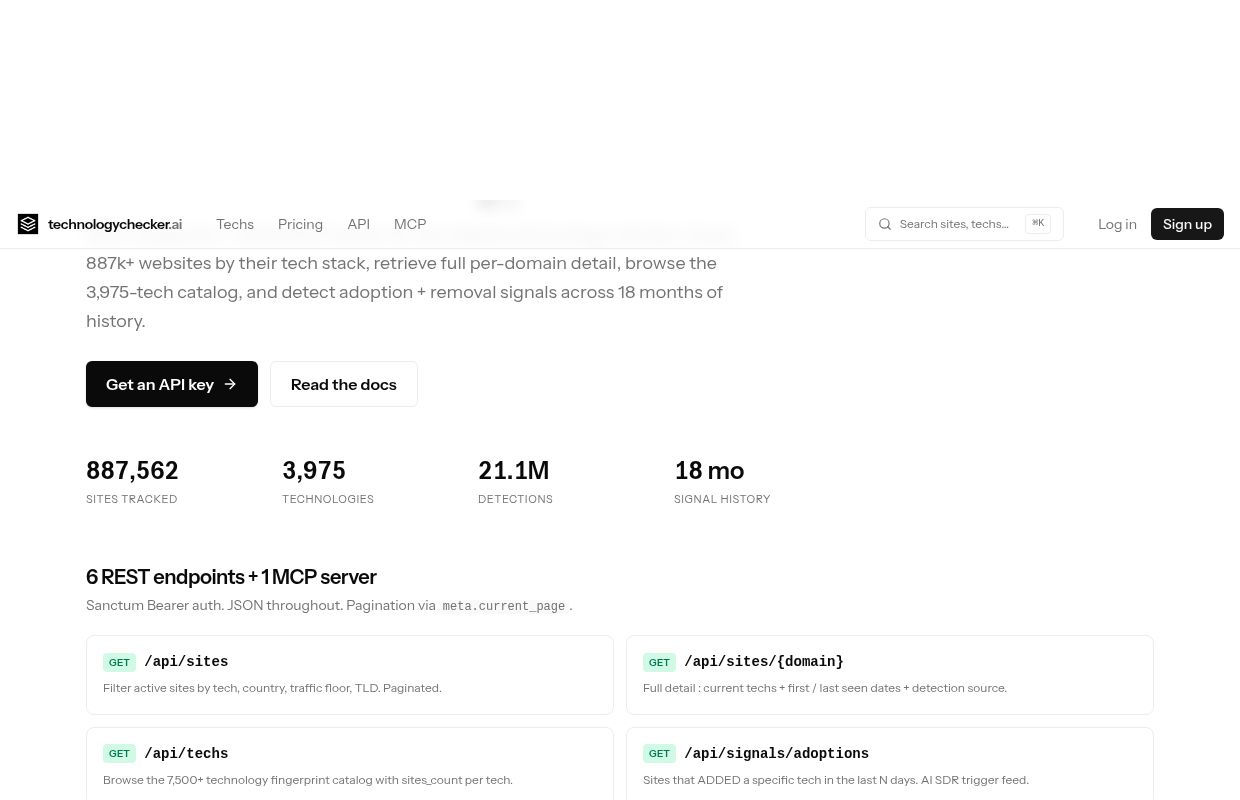Click the Sign up button
The width and height of the screenshot is (1240, 800).
(1187, 224)
